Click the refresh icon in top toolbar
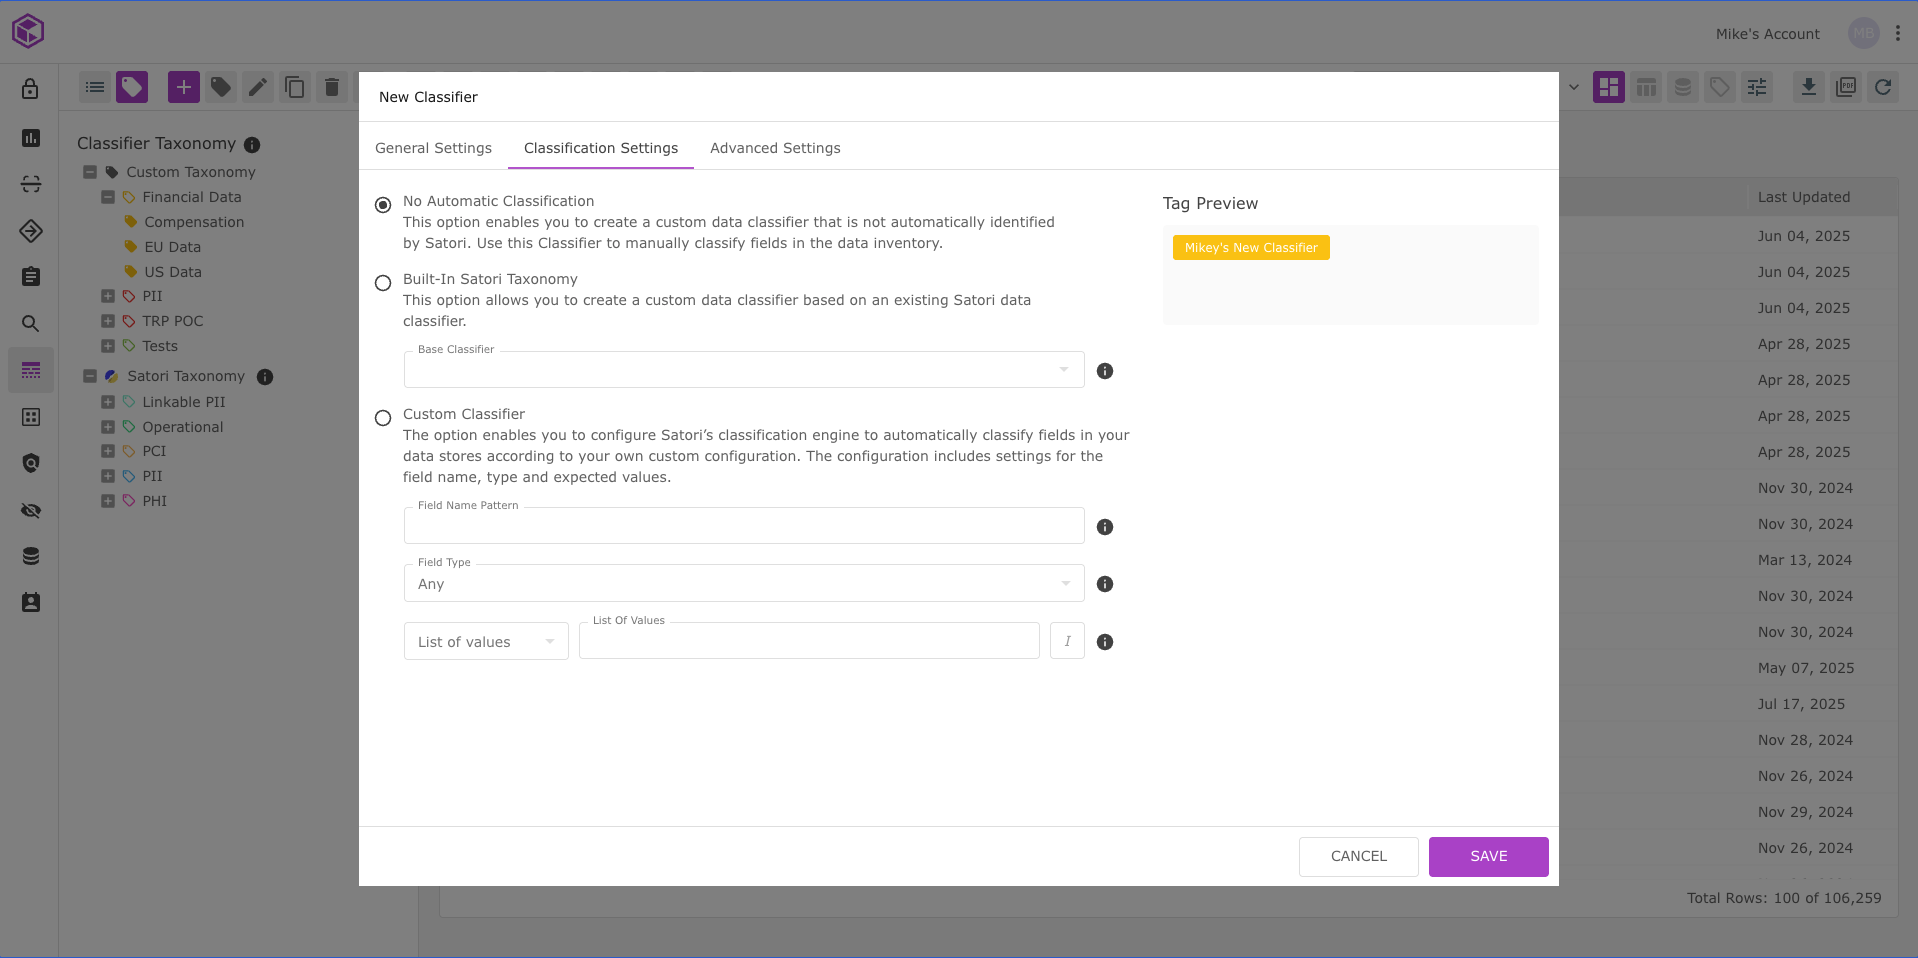 (1882, 88)
